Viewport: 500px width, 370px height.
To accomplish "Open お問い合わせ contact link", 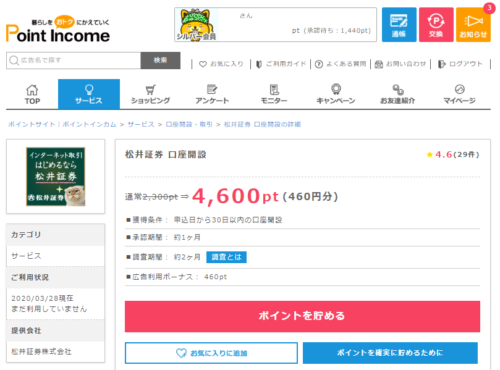I will pyautogui.click(x=400, y=64).
